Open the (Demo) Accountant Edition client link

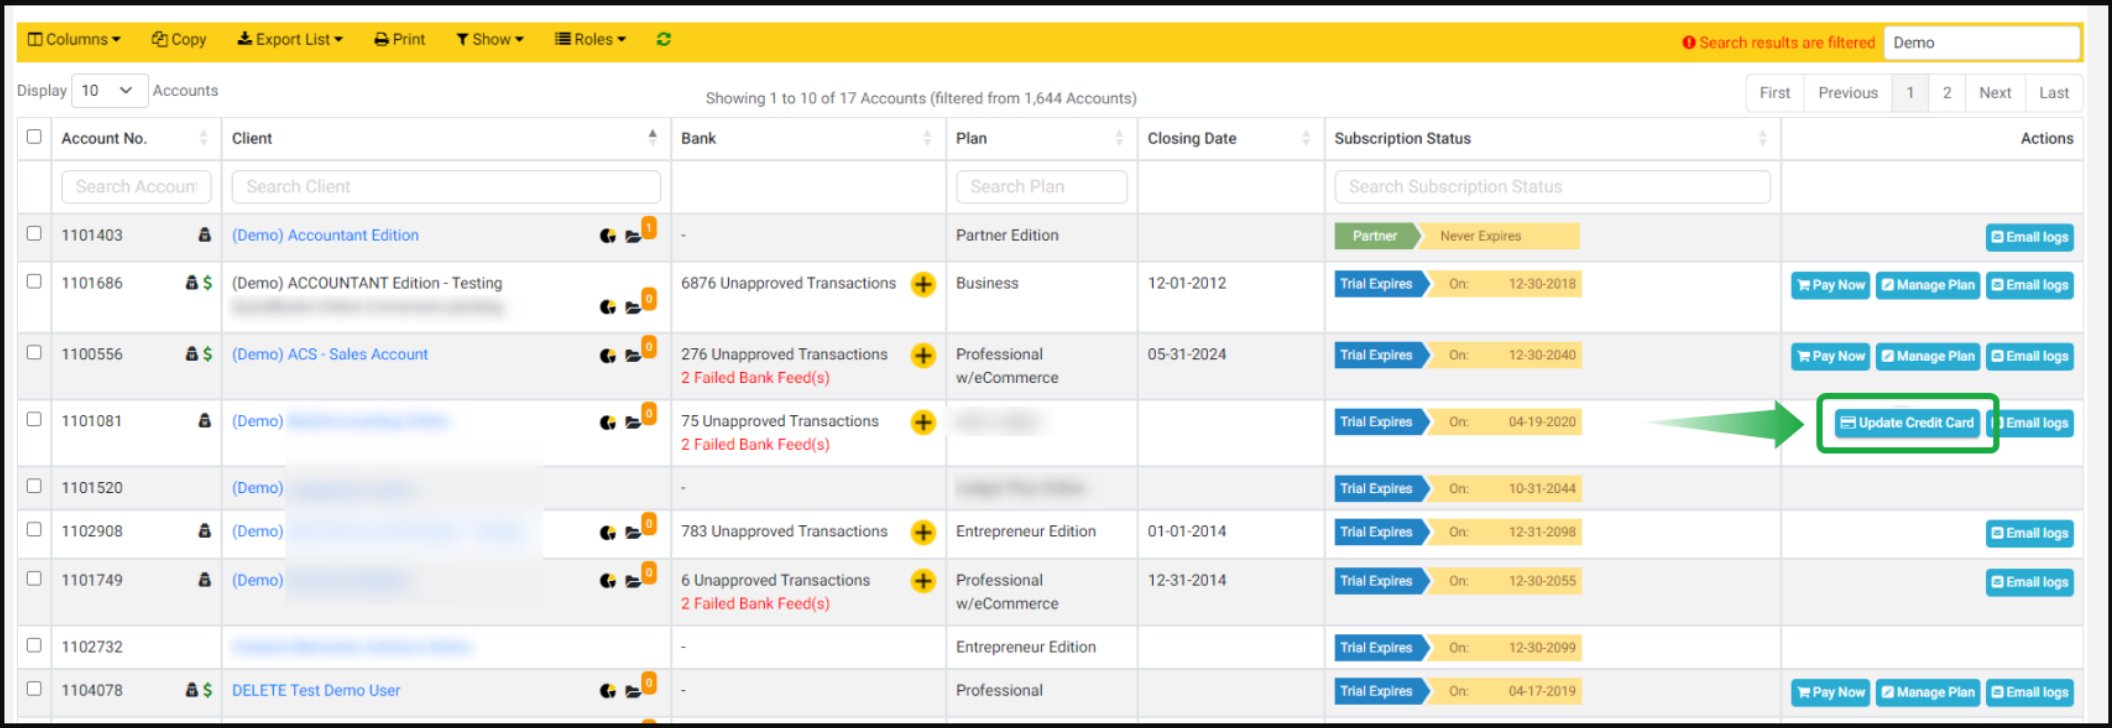tap(325, 235)
